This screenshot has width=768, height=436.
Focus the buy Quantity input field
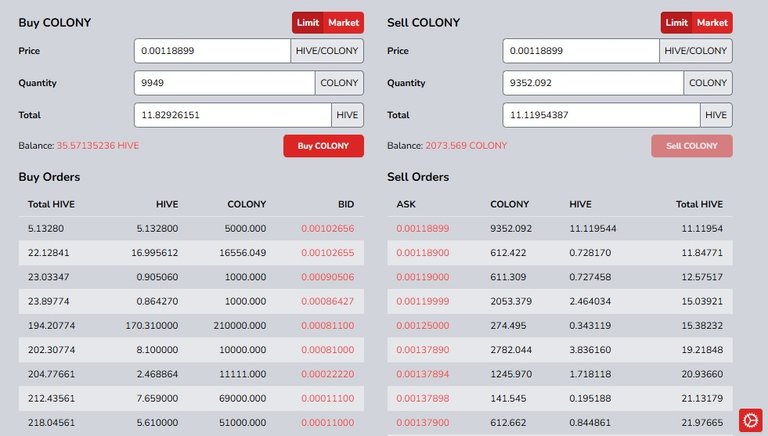(x=224, y=83)
